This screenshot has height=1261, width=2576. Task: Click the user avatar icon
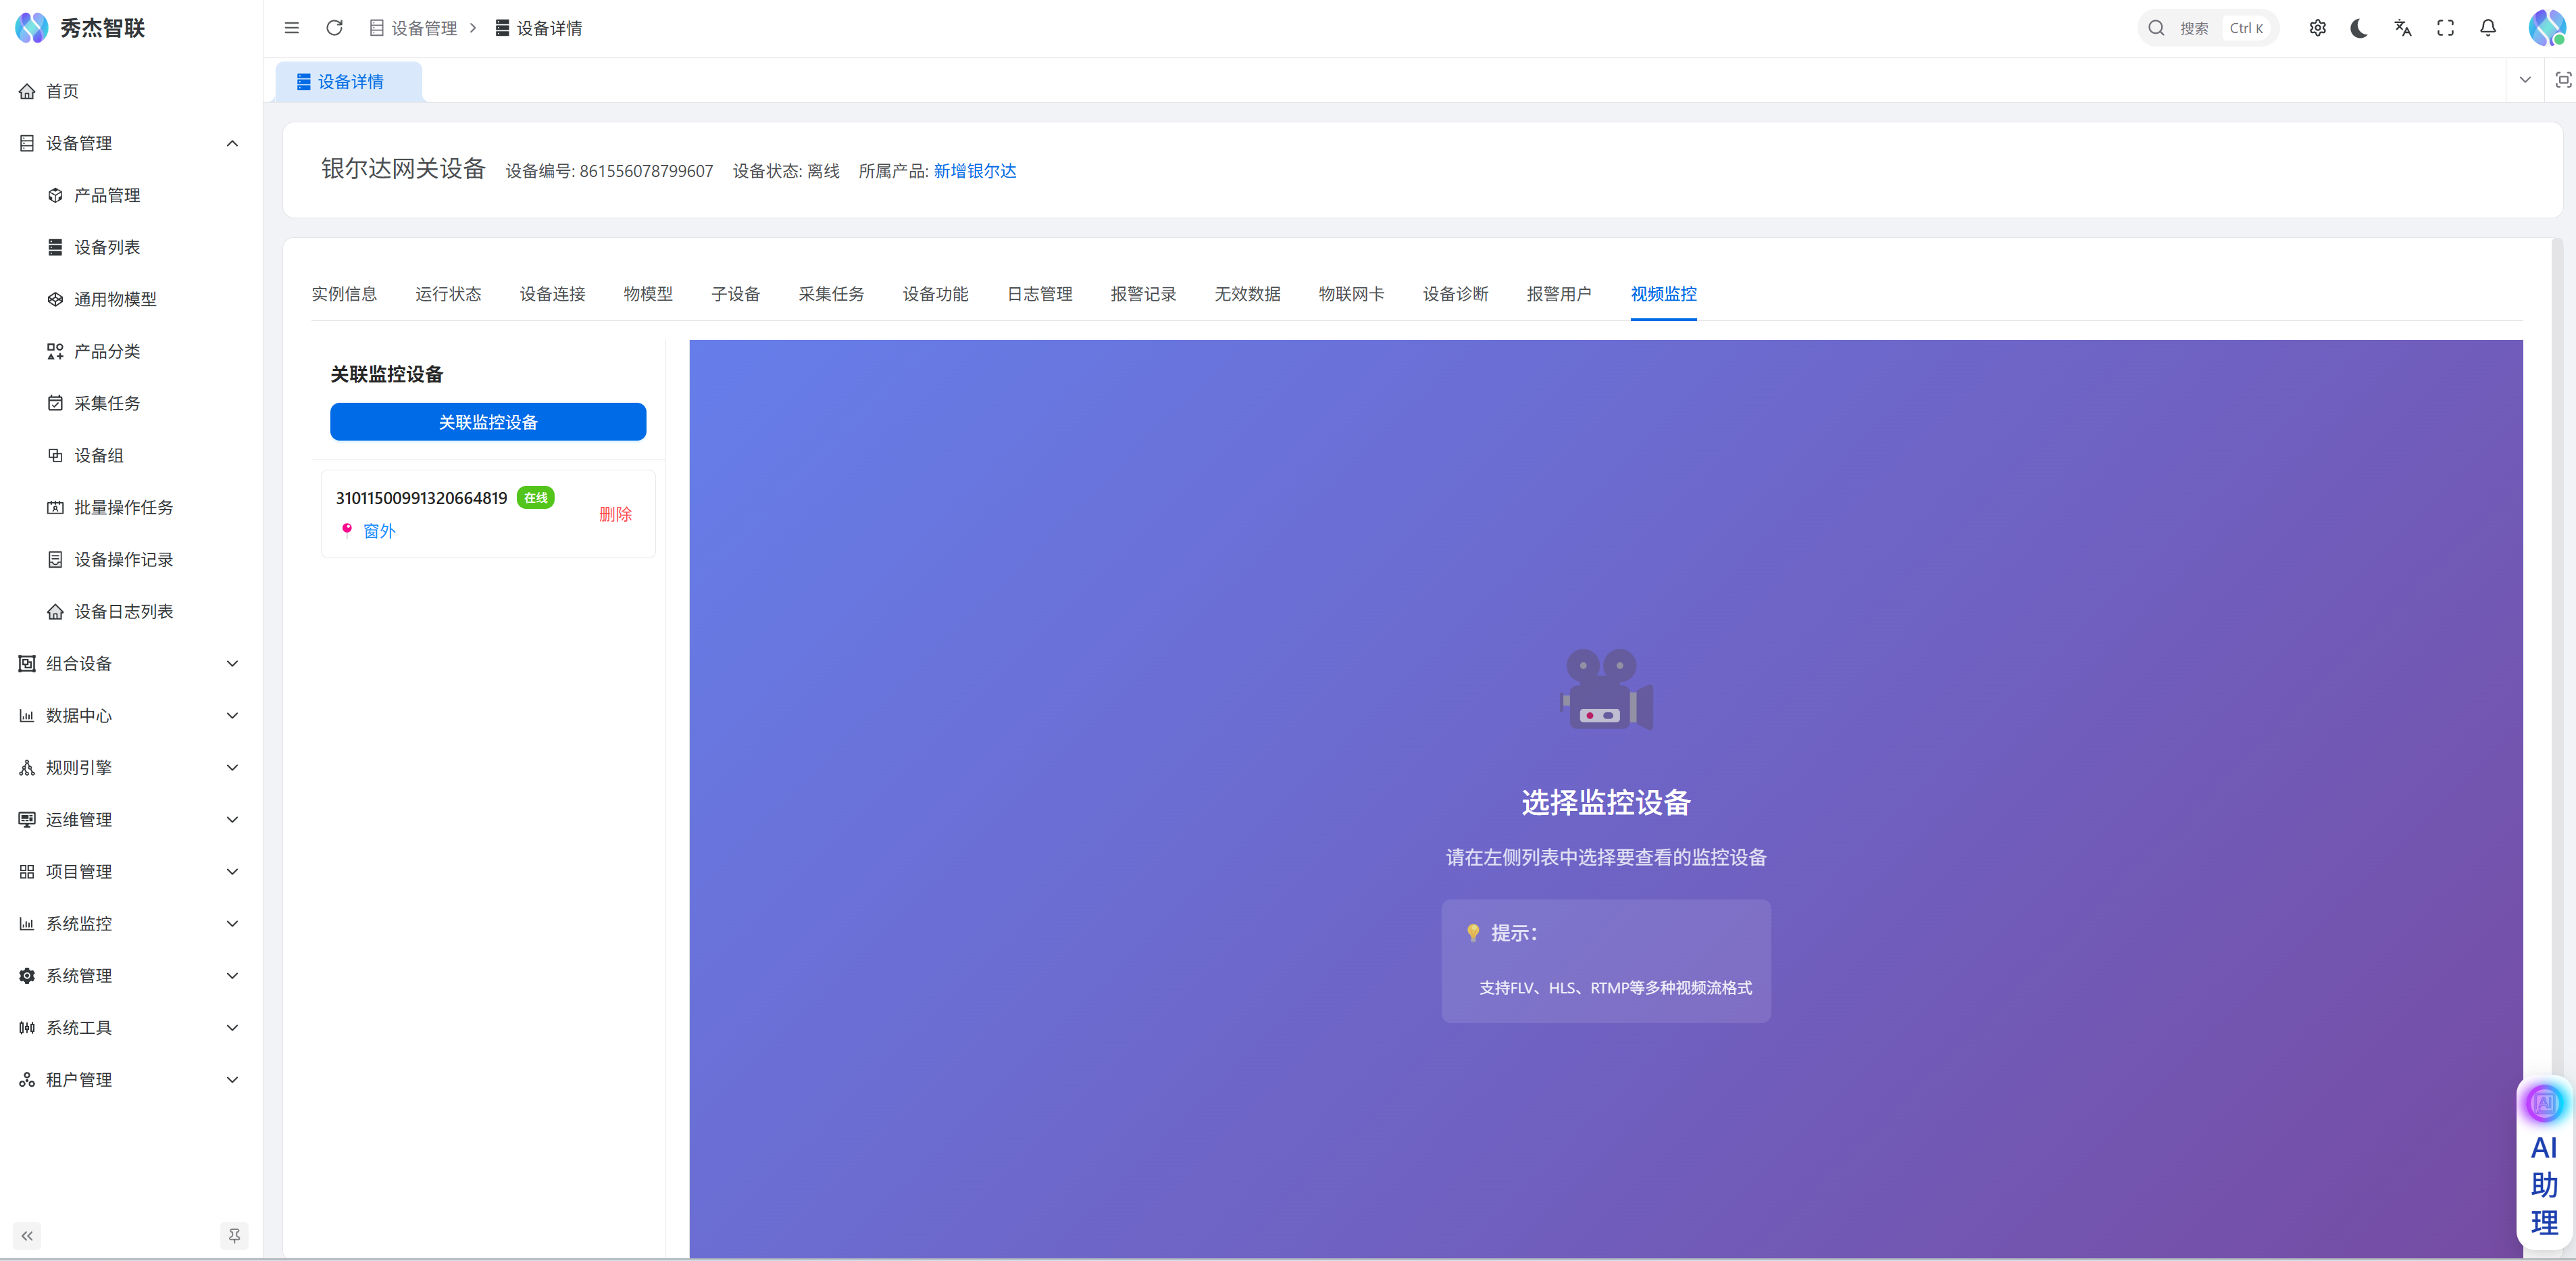[x=2546, y=28]
